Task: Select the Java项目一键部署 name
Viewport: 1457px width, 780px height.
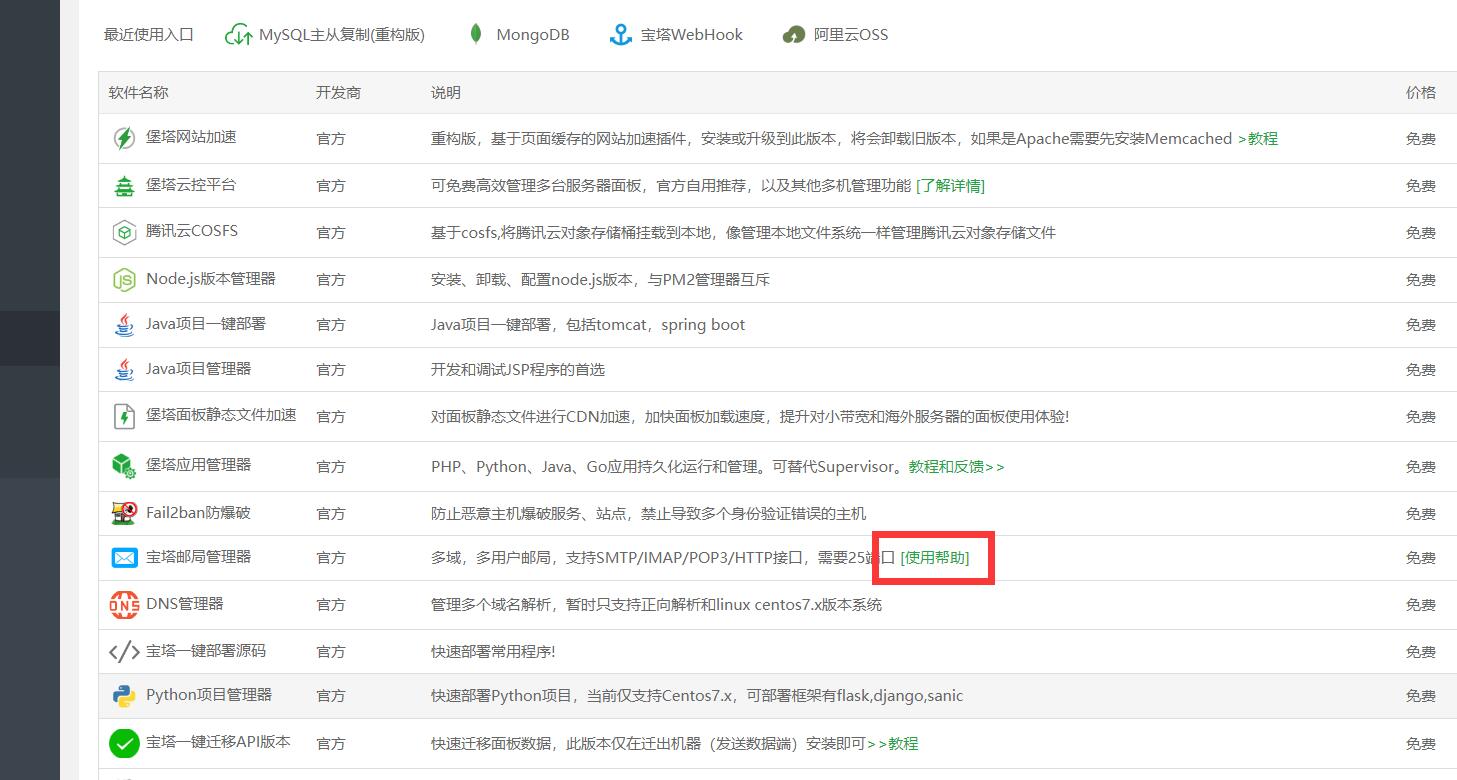Action: [x=206, y=324]
